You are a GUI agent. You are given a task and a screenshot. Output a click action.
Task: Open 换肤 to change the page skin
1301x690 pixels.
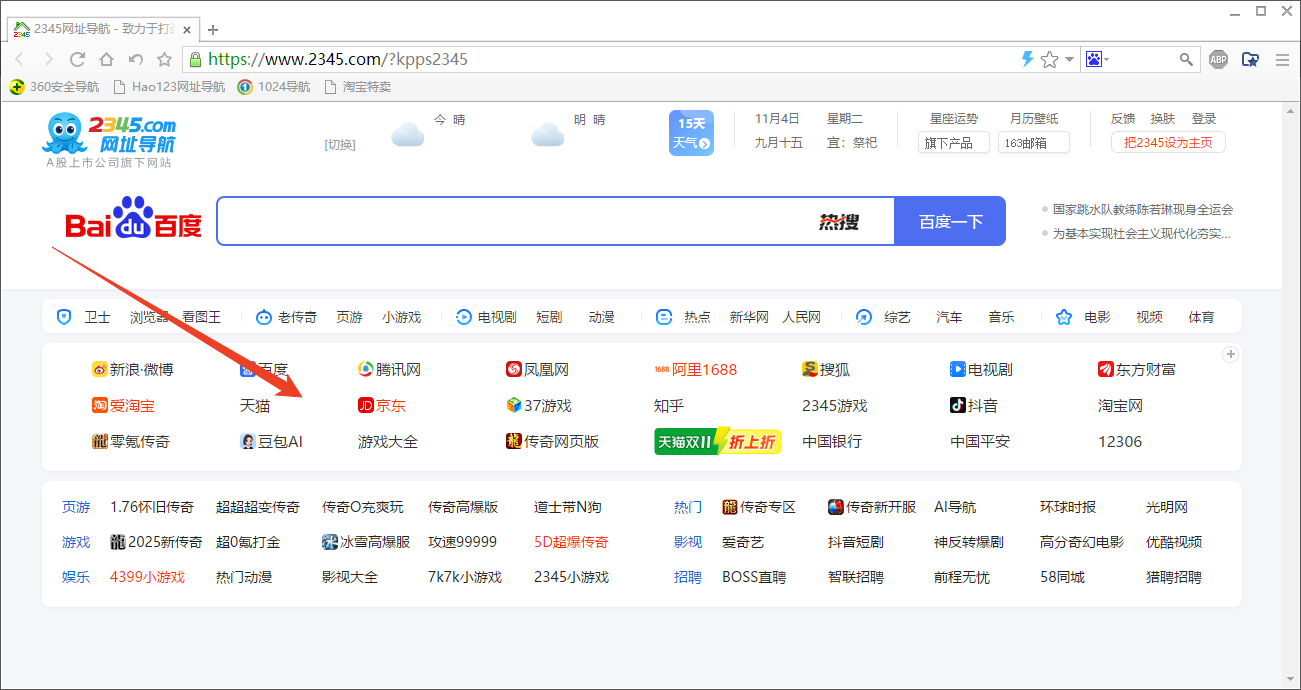pos(1162,118)
